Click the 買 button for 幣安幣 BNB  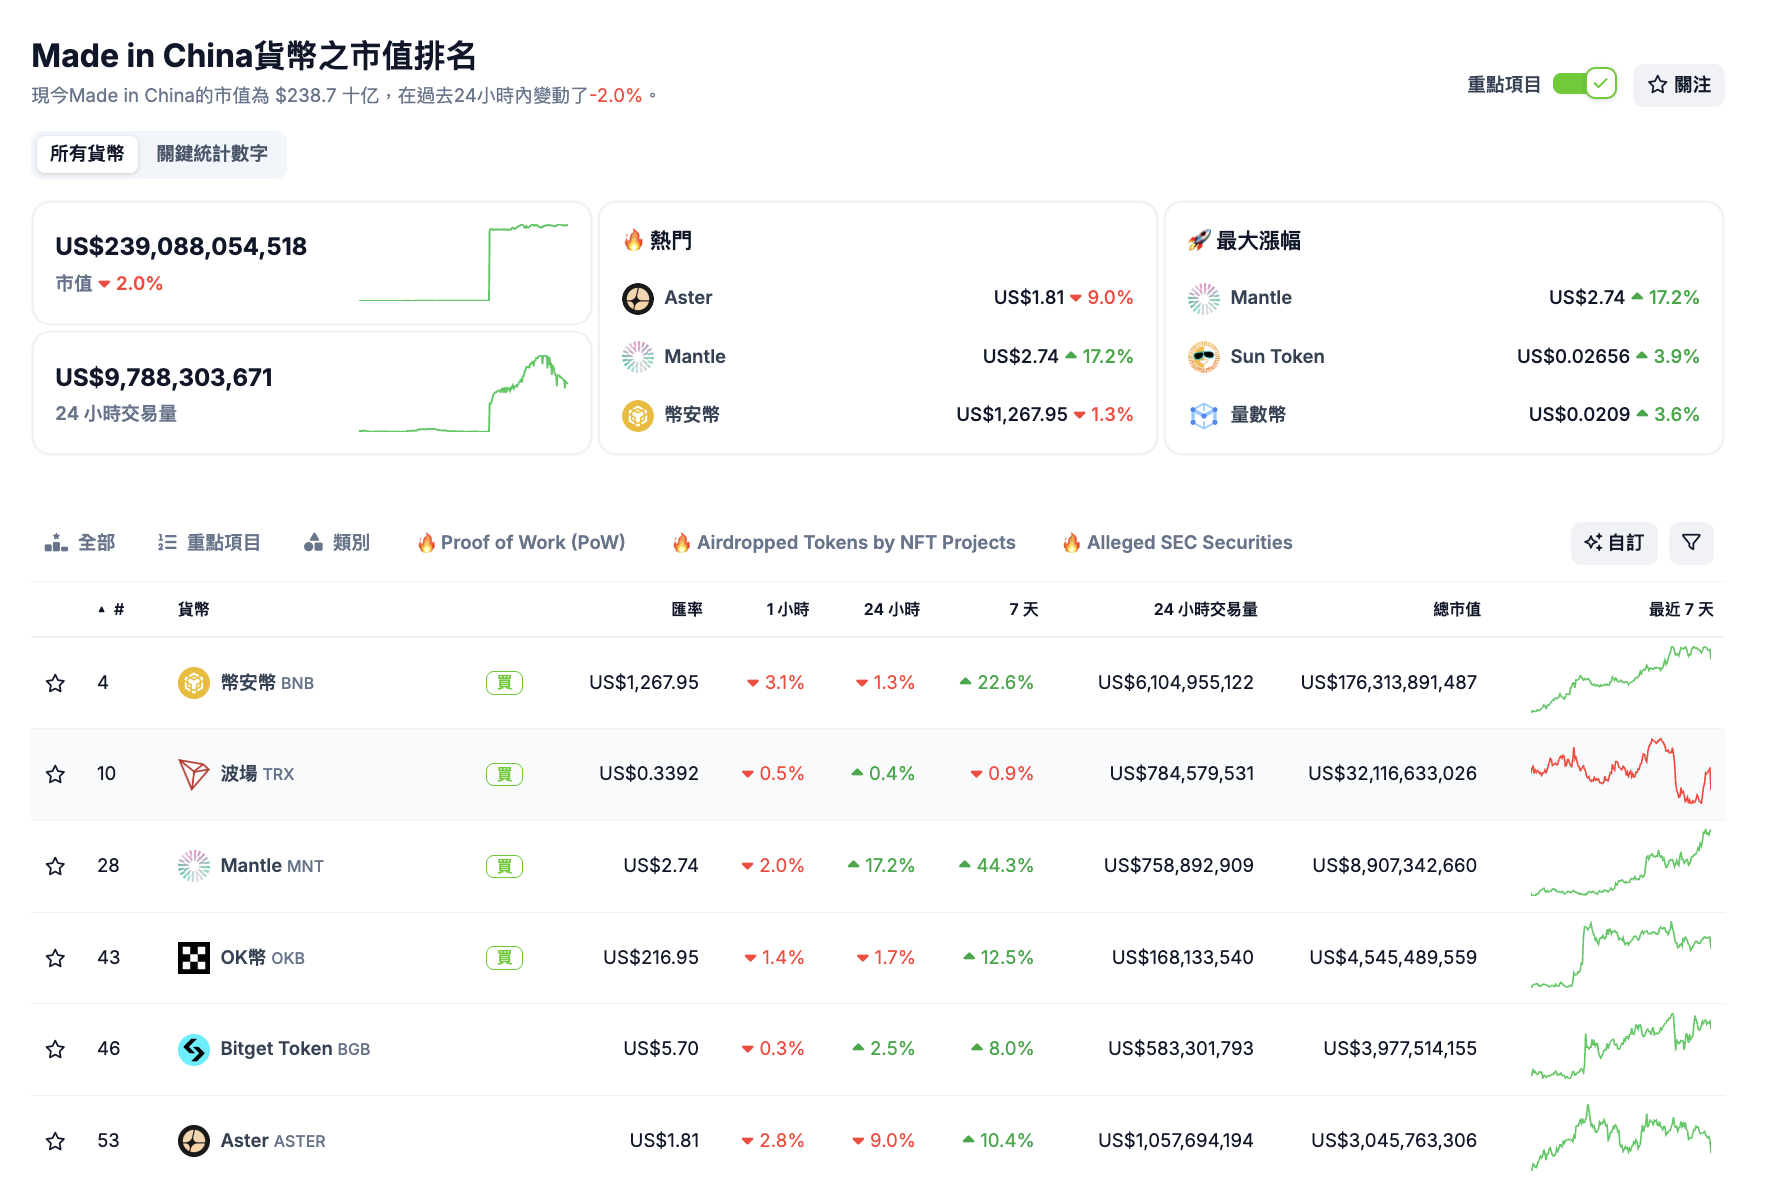[504, 682]
